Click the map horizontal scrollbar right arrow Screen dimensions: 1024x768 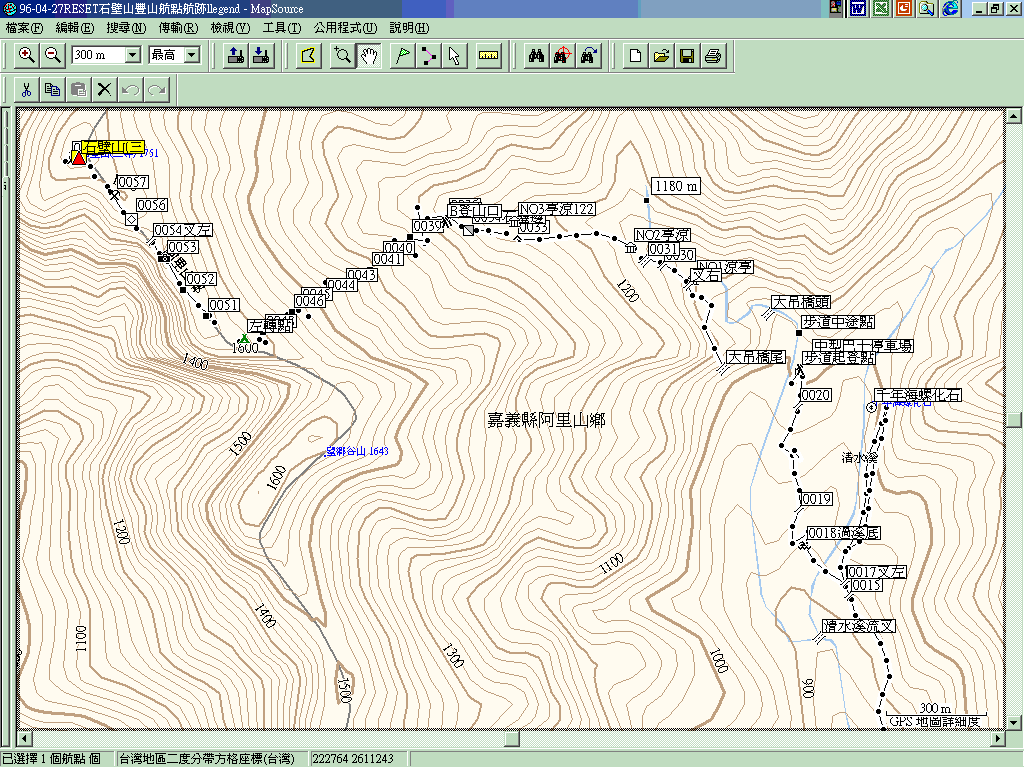click(x=998, y=739)
